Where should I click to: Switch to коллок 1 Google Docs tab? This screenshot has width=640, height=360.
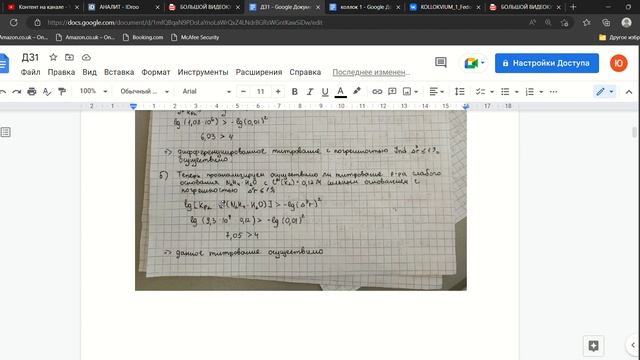click(x=364, y=7)
